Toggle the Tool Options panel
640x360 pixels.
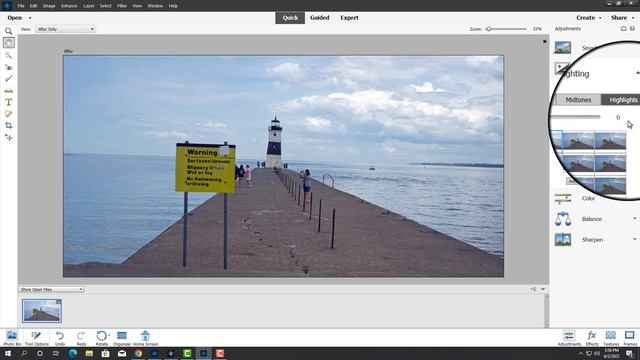pyautogui.click(x=36, y=338)
